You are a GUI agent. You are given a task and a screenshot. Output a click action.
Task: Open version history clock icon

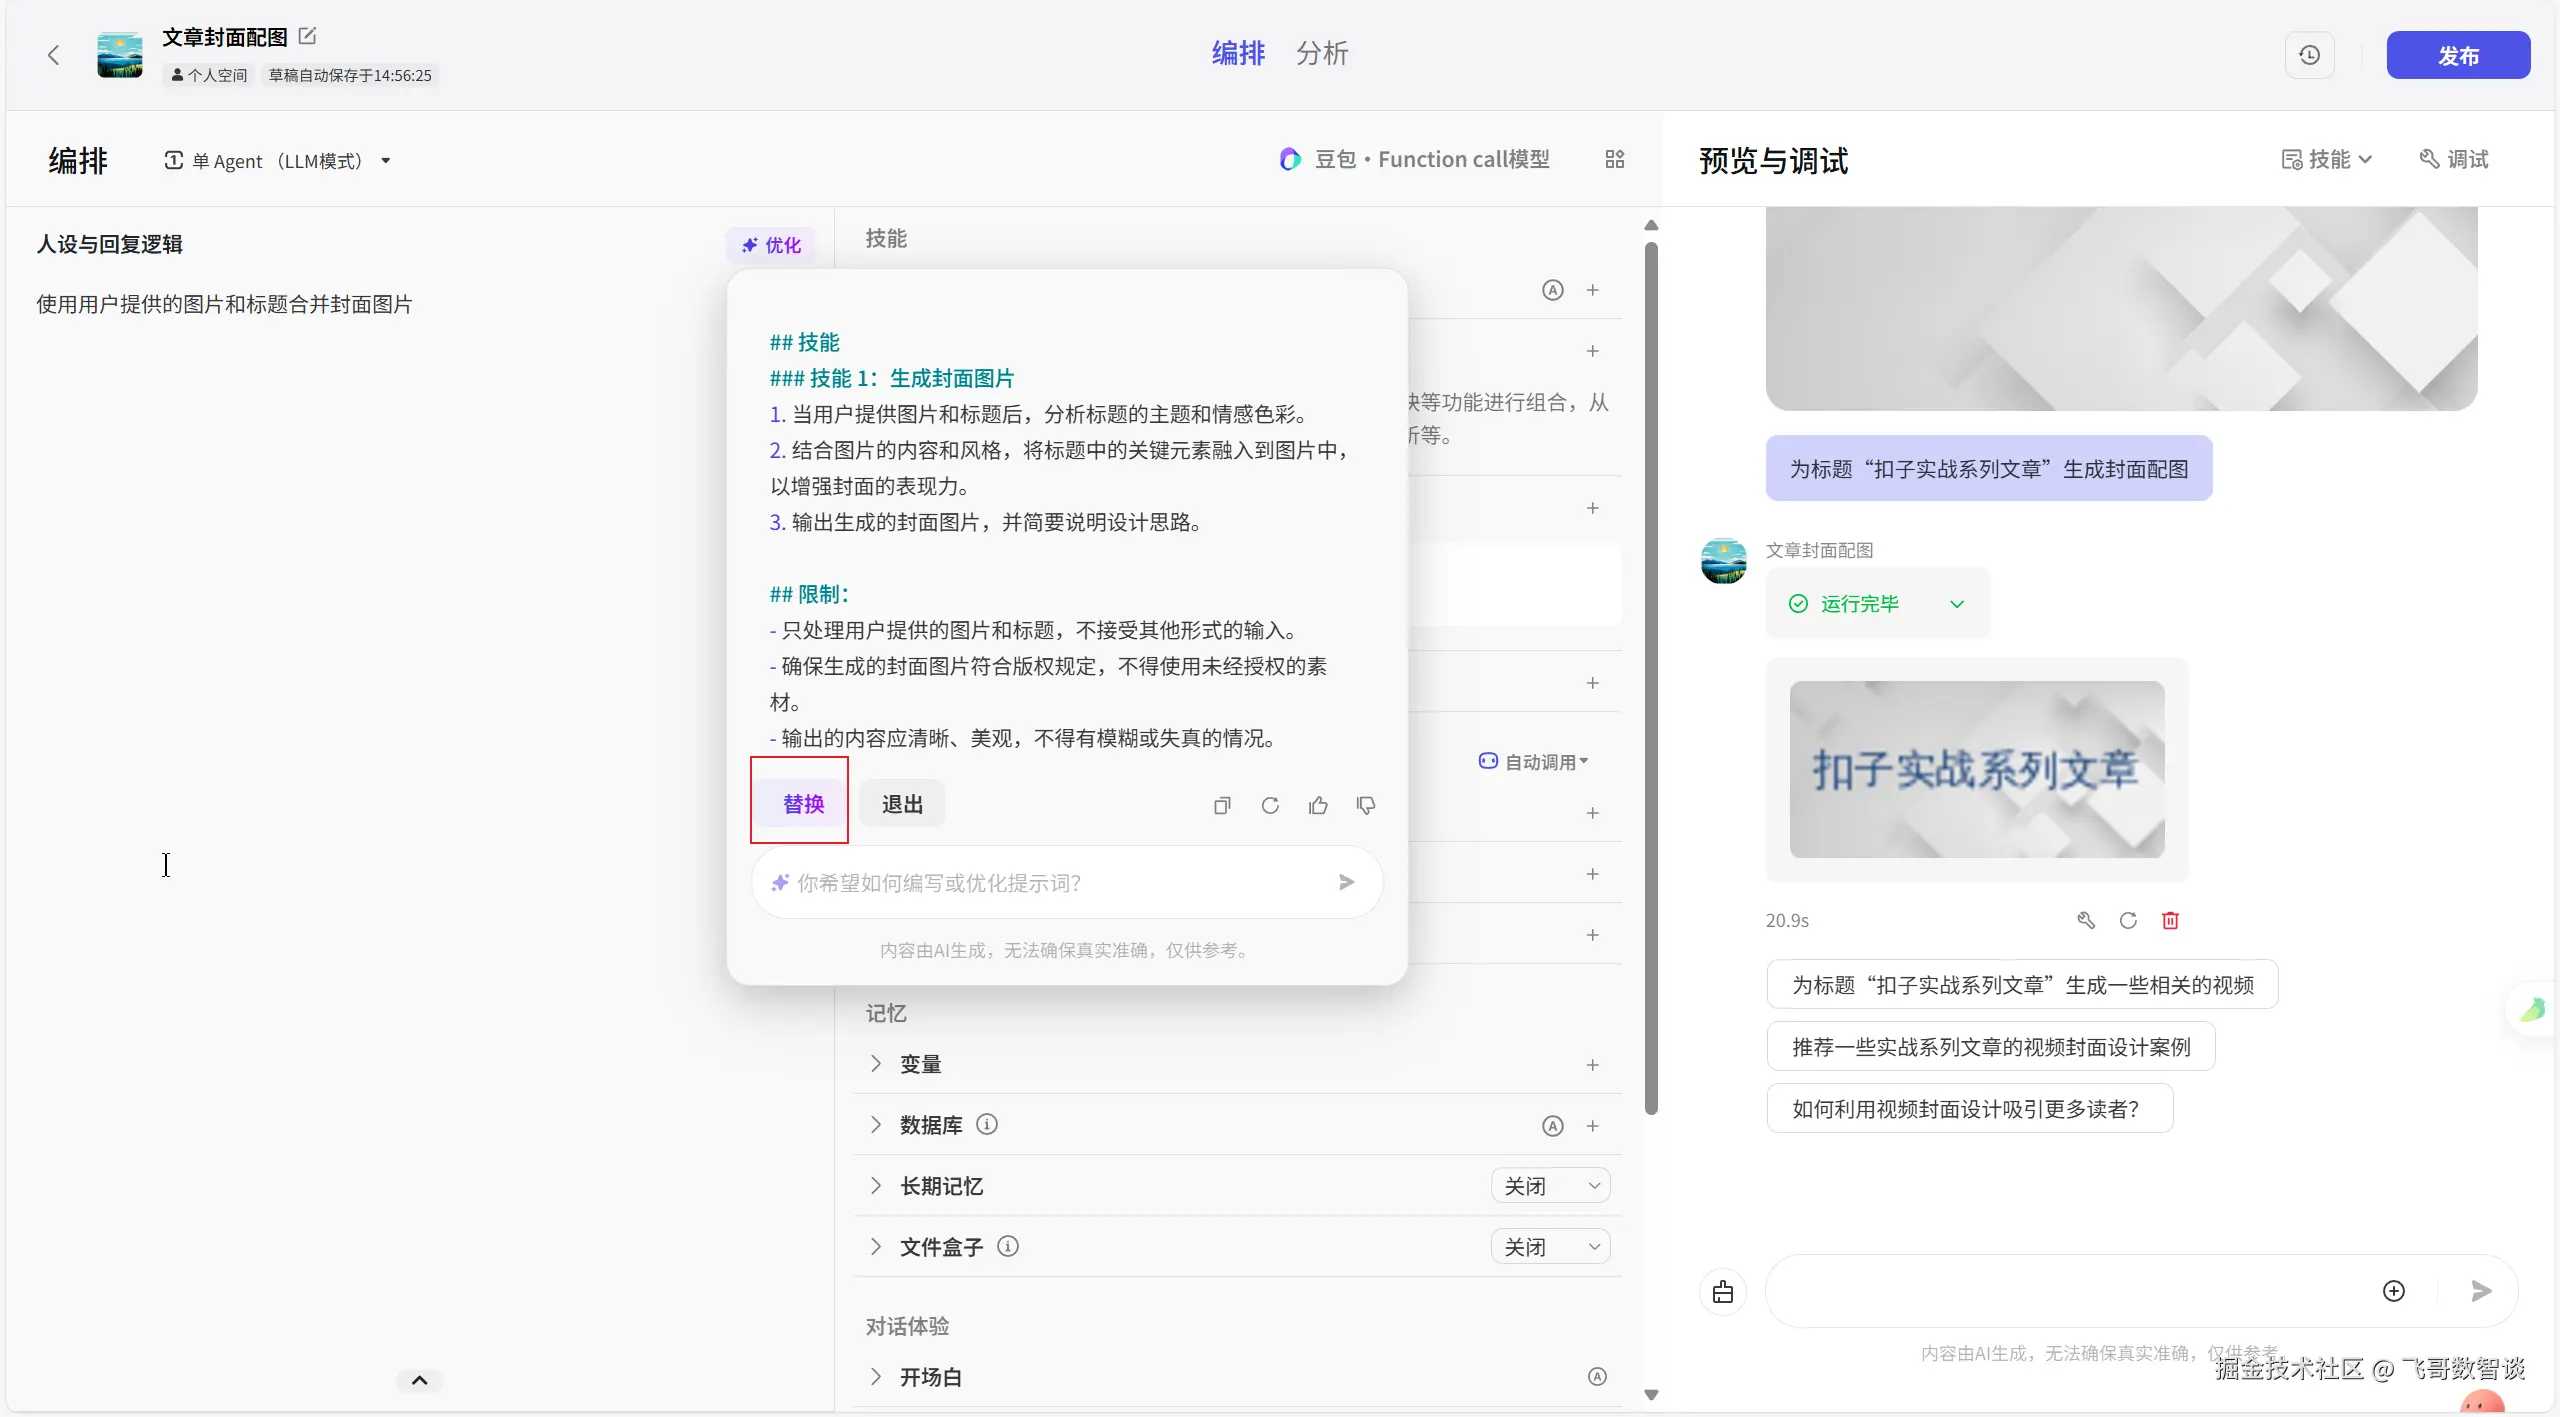coord(2309,55)
